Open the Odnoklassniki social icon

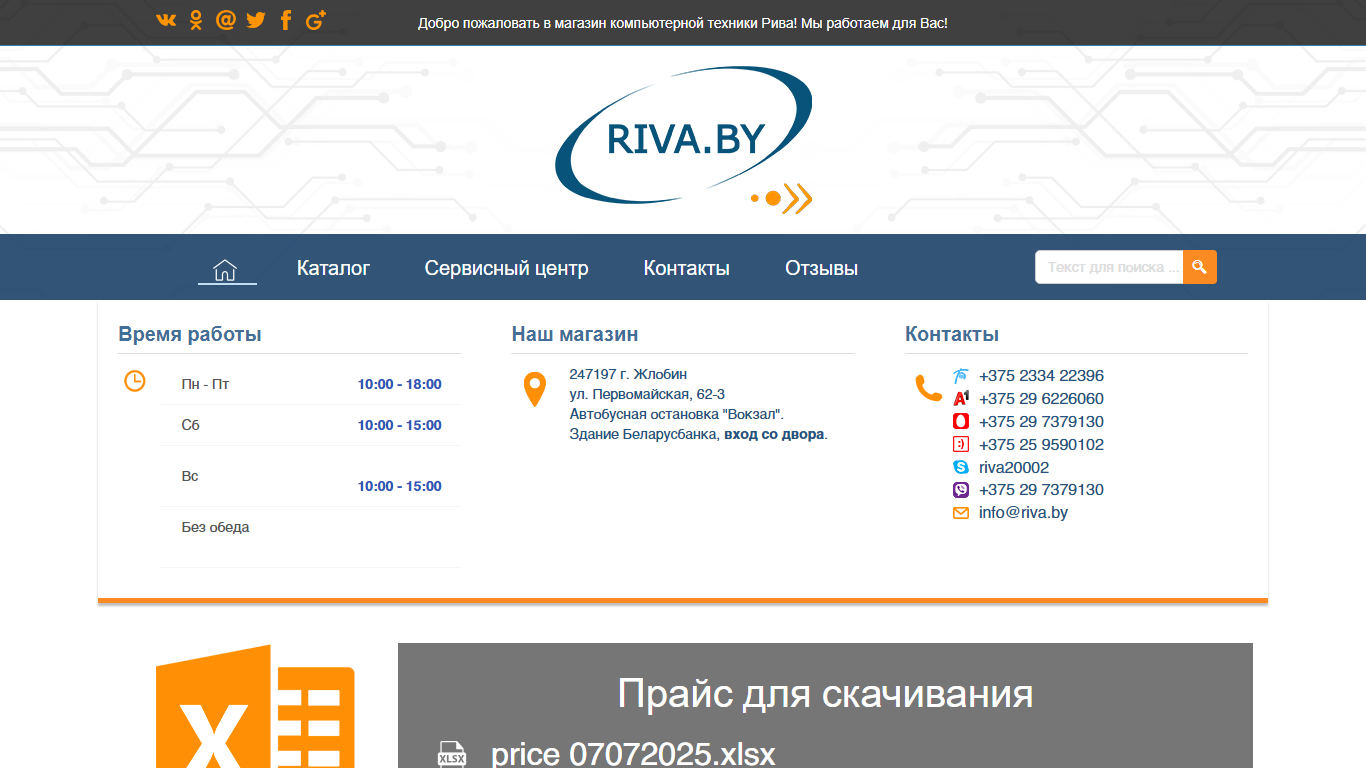[x=196, y=20]
